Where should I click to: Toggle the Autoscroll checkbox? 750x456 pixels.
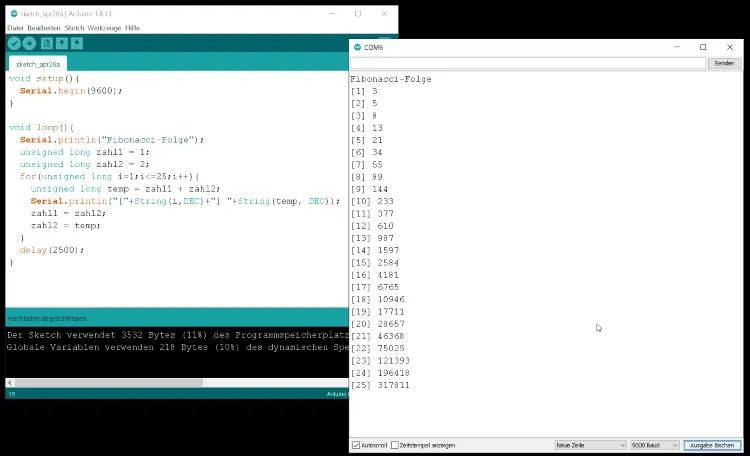[x=356, y=445]
